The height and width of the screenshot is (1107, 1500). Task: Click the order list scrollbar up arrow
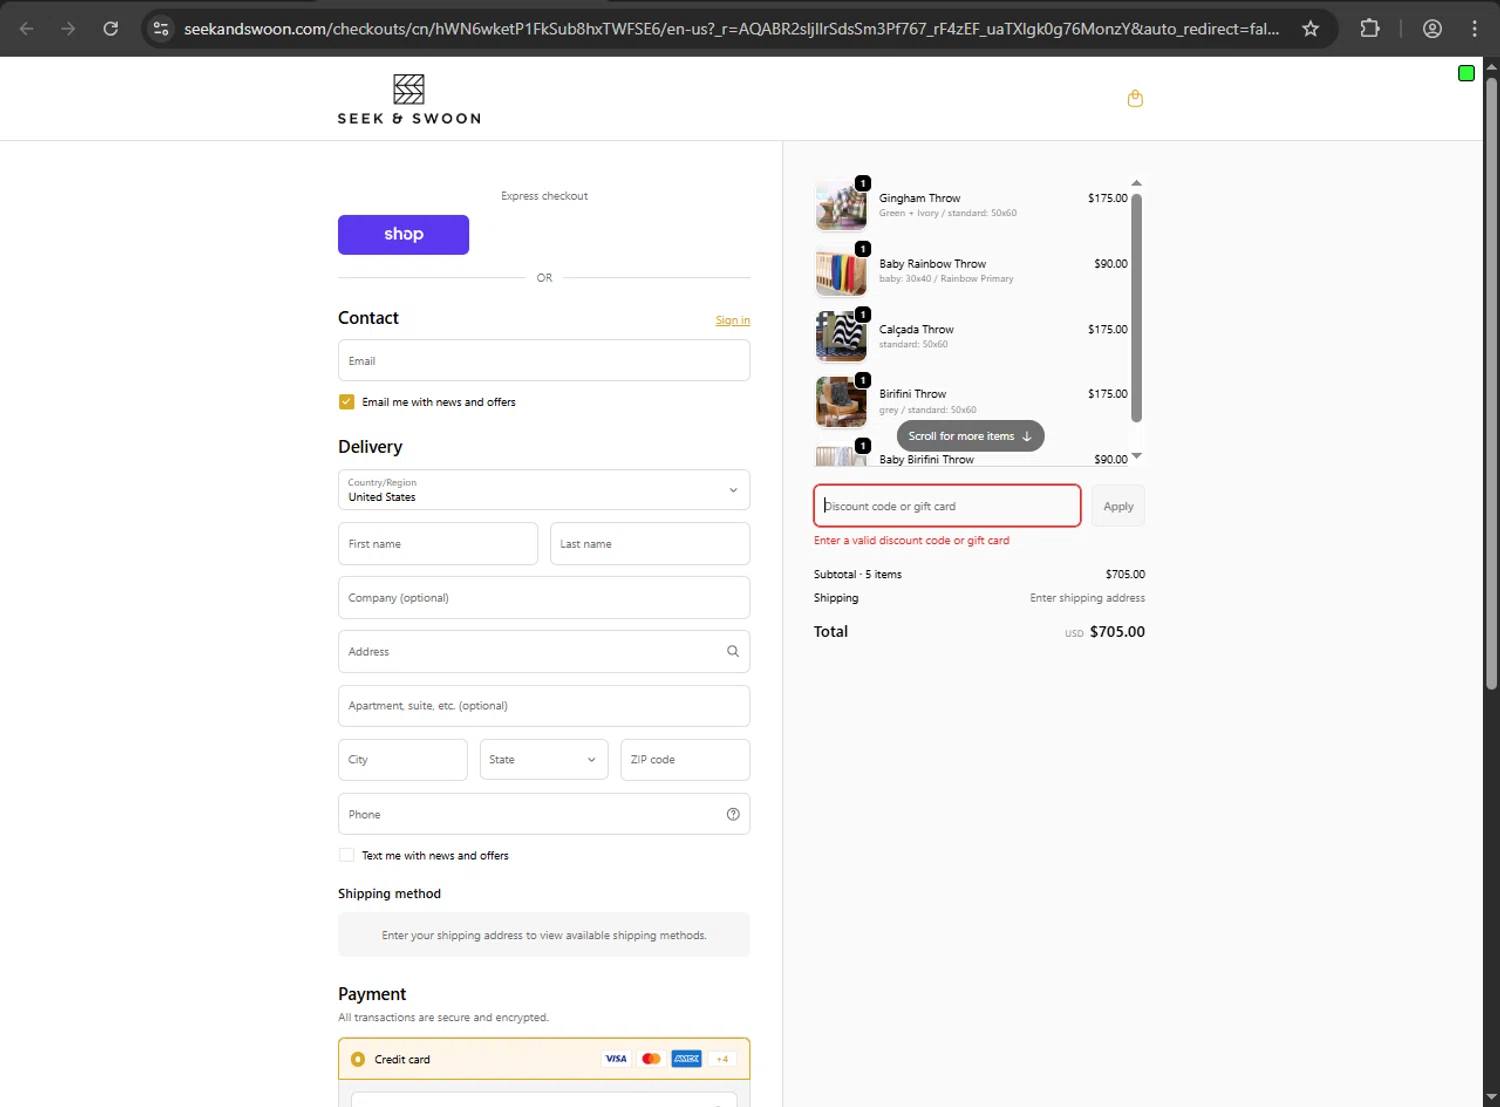click(x=1136, y=183)
